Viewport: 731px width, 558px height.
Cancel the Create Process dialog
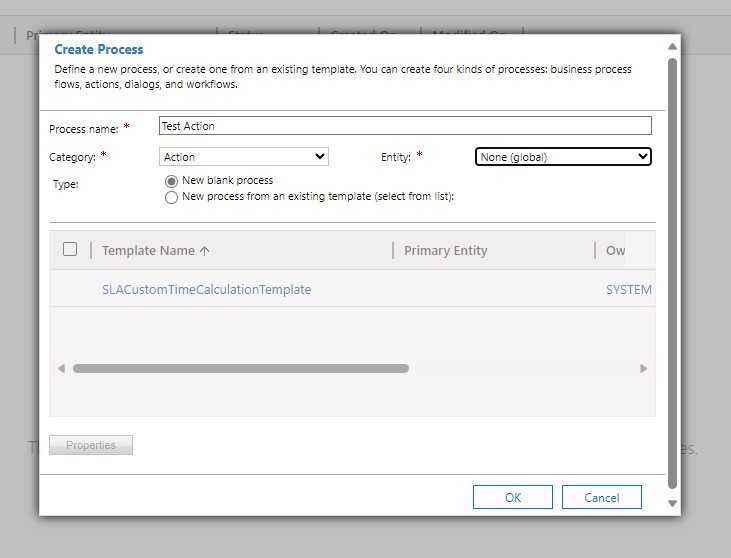601,497
